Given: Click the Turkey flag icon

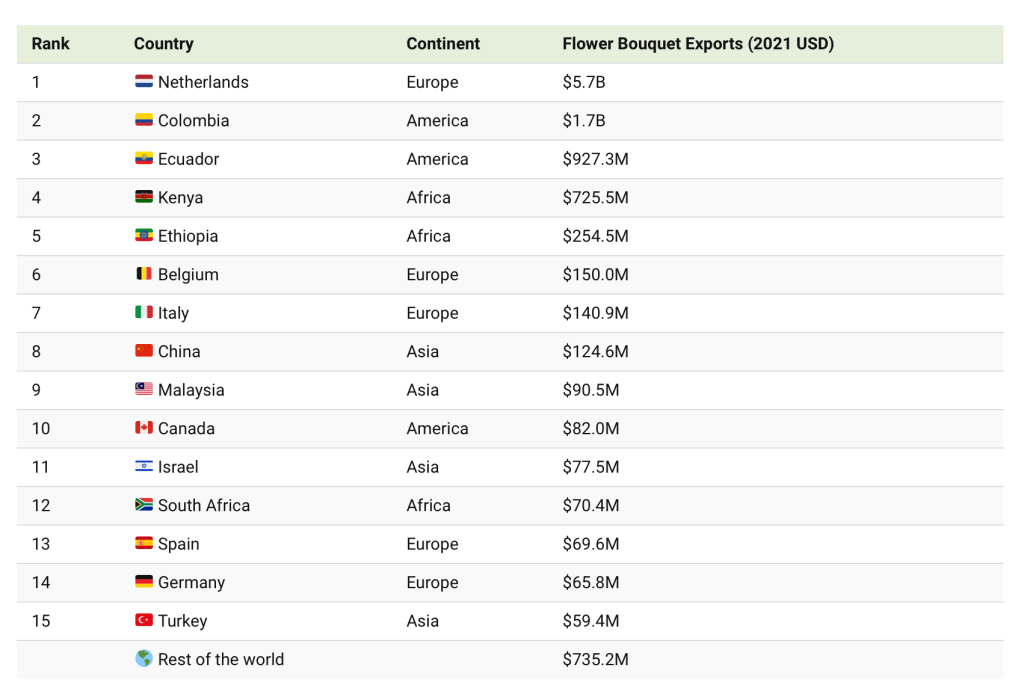Looking at the screenshot, I should tap(144, 621).
